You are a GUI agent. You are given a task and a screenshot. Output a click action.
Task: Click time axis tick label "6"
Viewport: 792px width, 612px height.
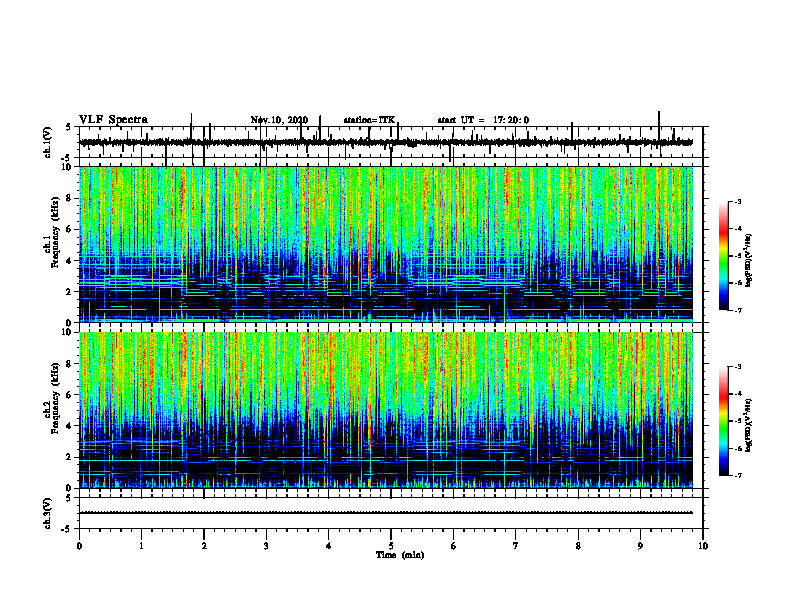click(454, 546)
